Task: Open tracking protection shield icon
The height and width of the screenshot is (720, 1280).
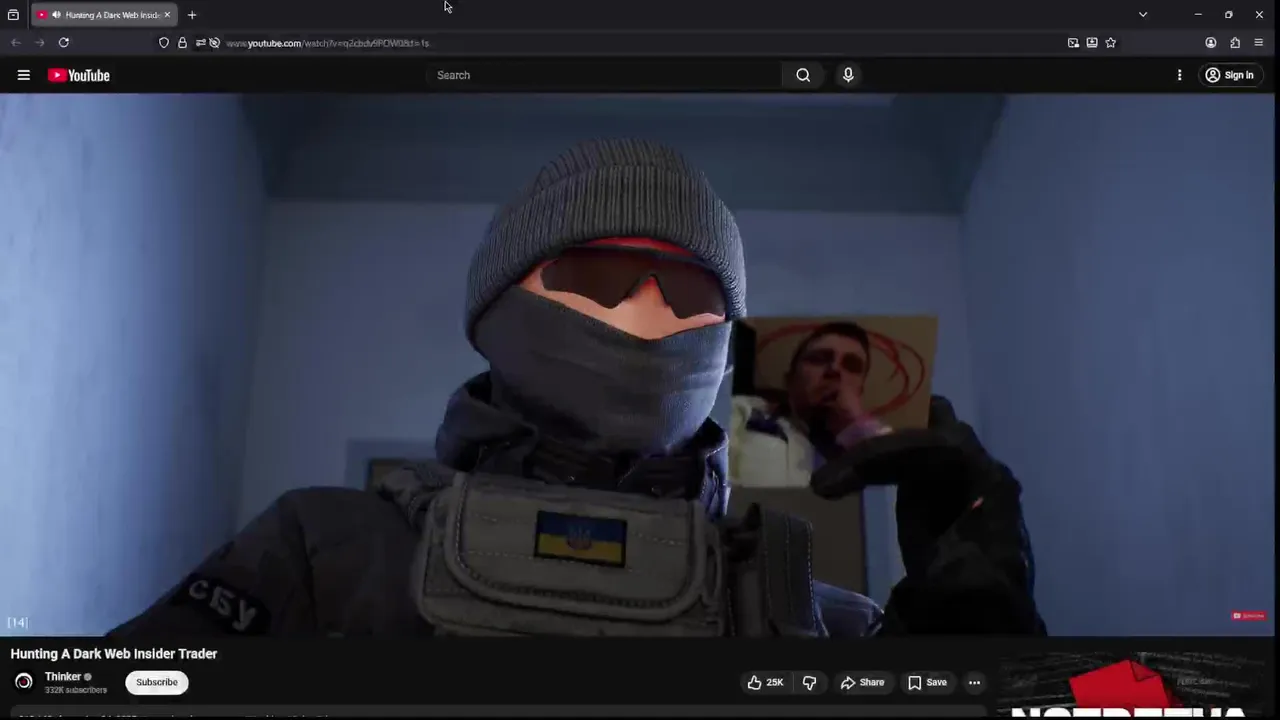Action: tap(164, 43)
